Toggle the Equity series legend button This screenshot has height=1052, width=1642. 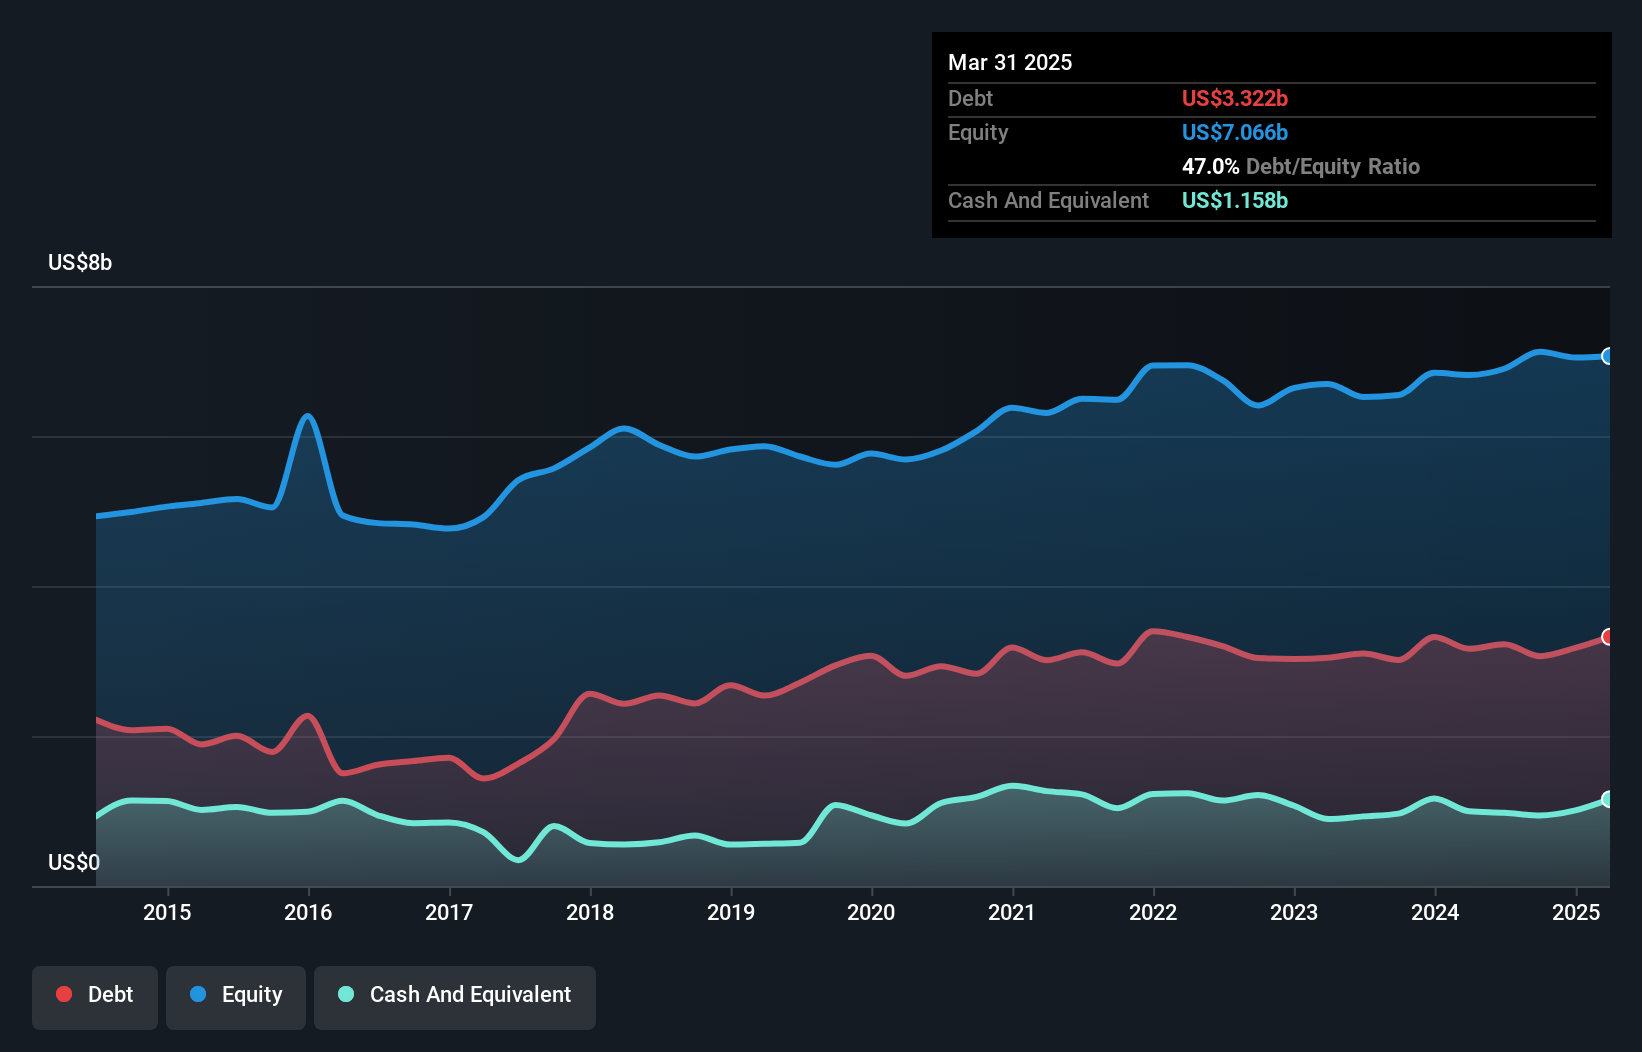[x=236, y=997]
